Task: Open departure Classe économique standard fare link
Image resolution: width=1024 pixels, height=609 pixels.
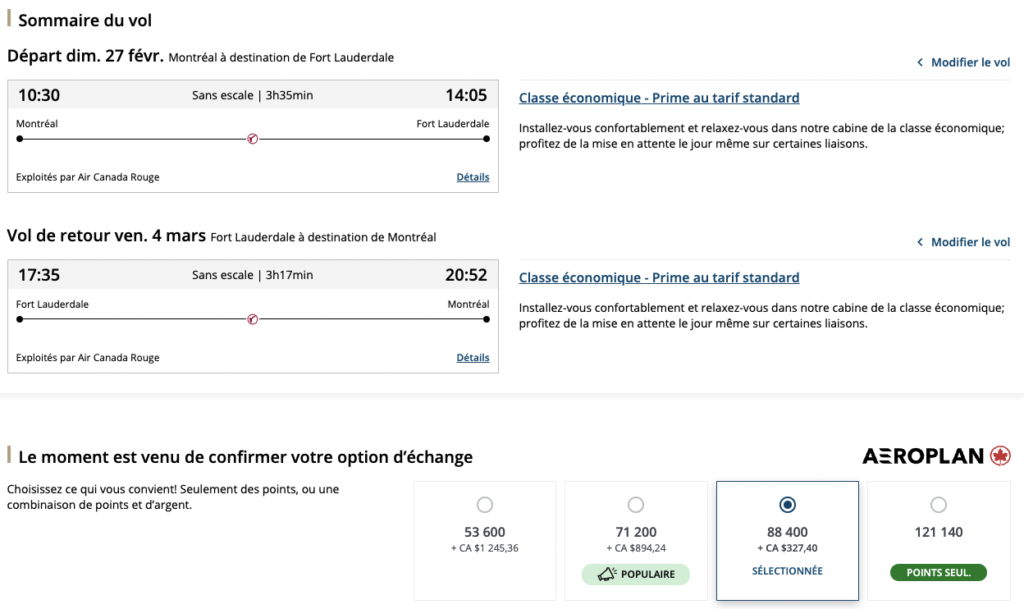Action: coord(659,98)
